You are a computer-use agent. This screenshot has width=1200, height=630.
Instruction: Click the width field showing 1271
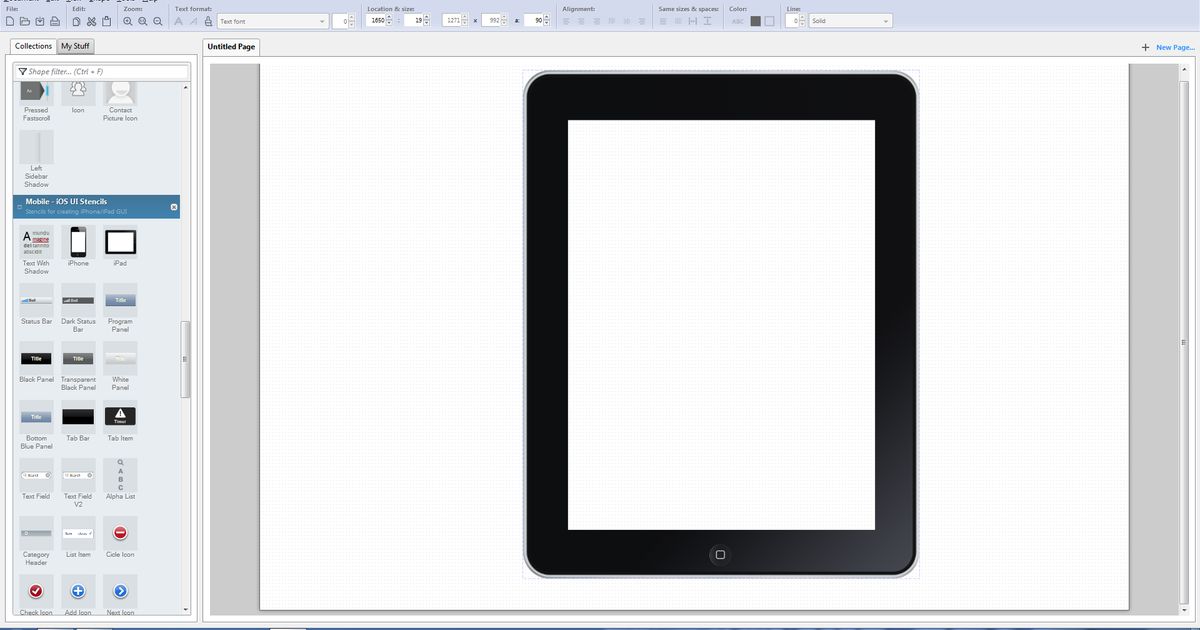[452, 21]
